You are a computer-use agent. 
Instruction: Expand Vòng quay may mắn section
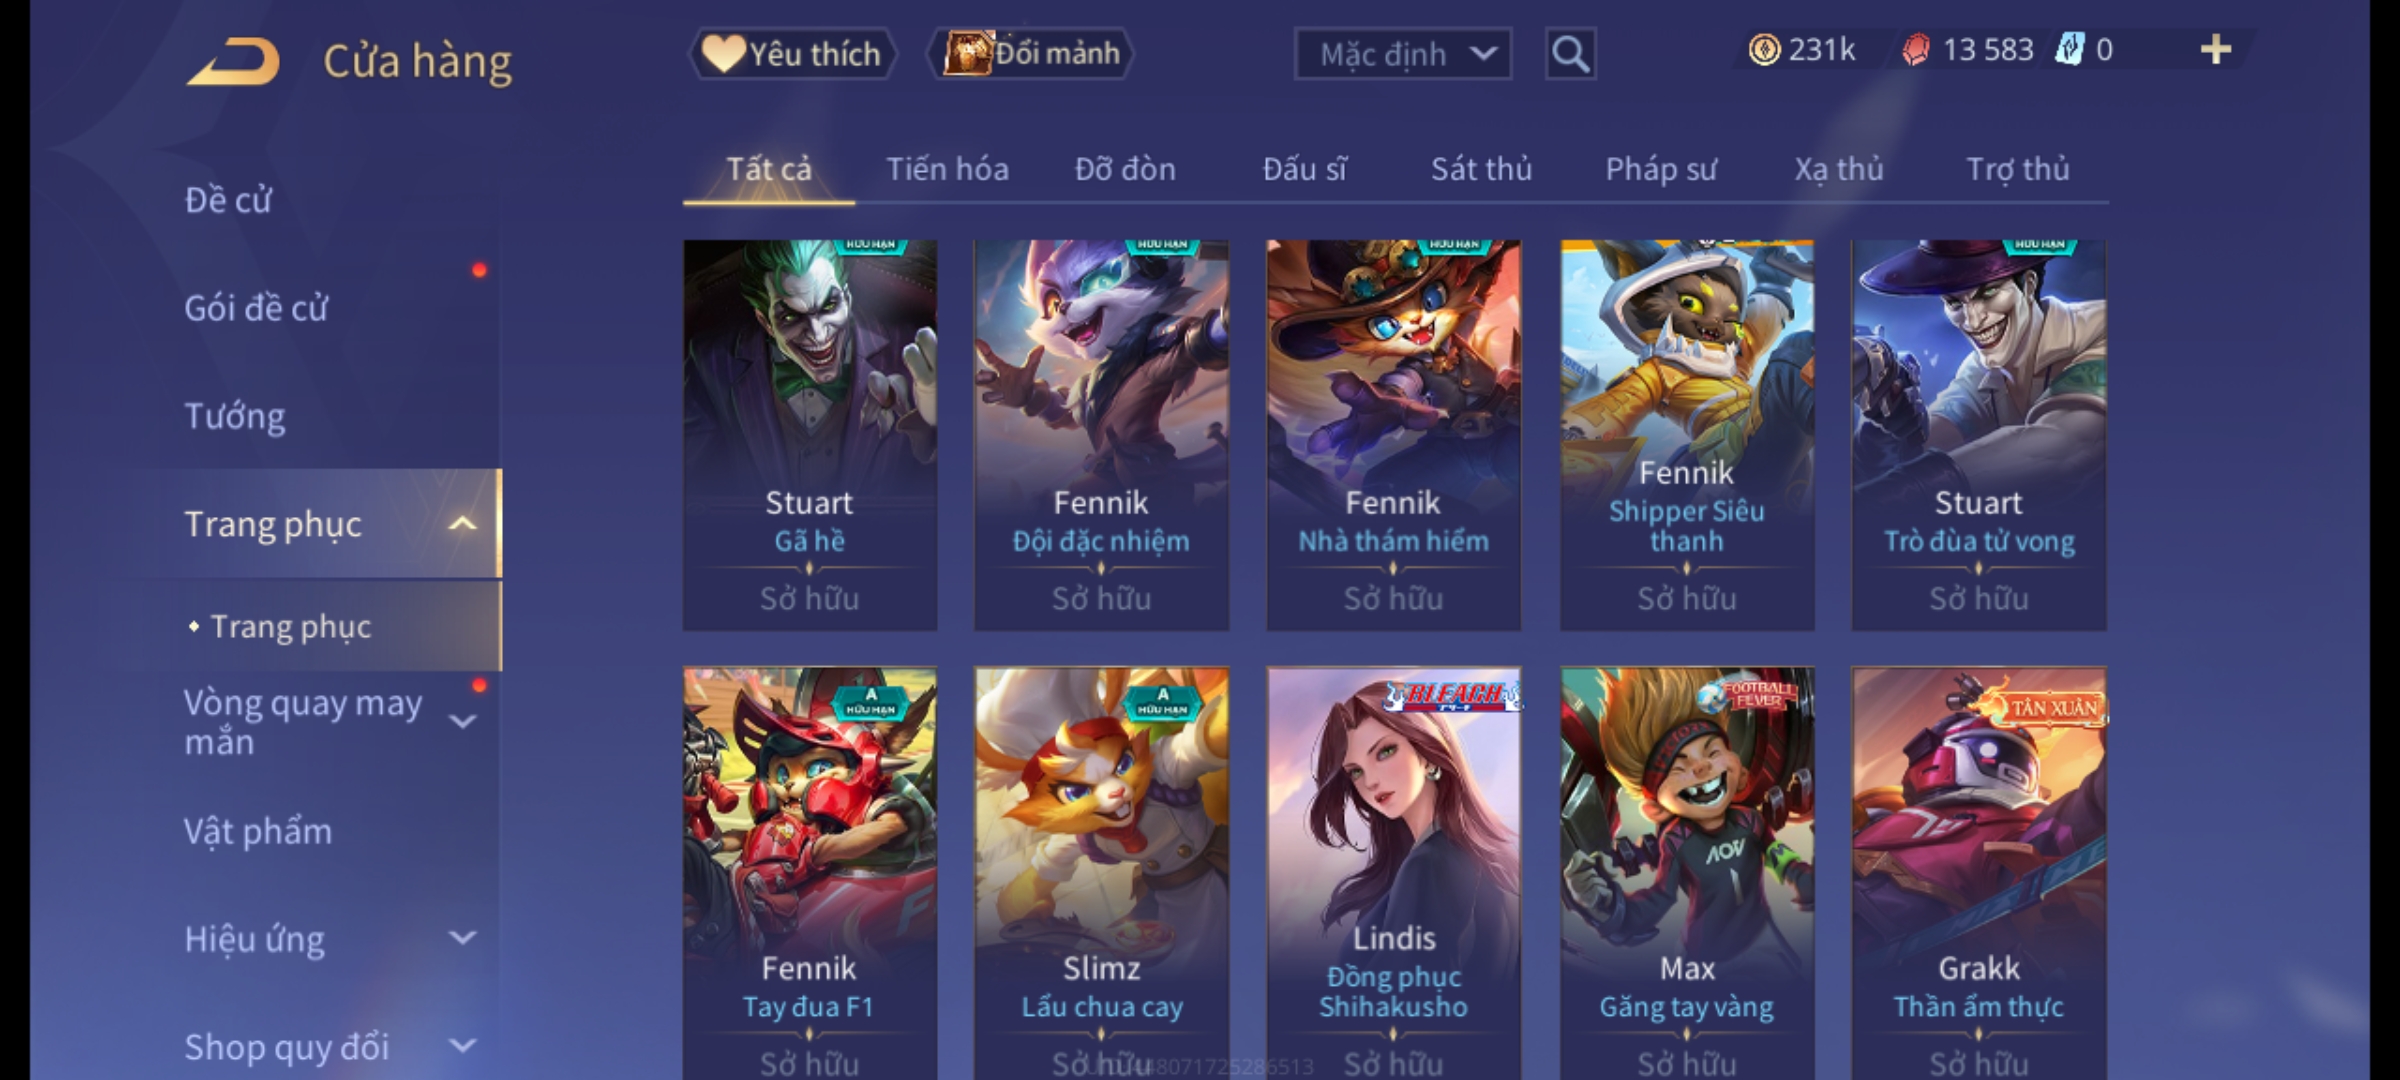(x=462, y=721)
